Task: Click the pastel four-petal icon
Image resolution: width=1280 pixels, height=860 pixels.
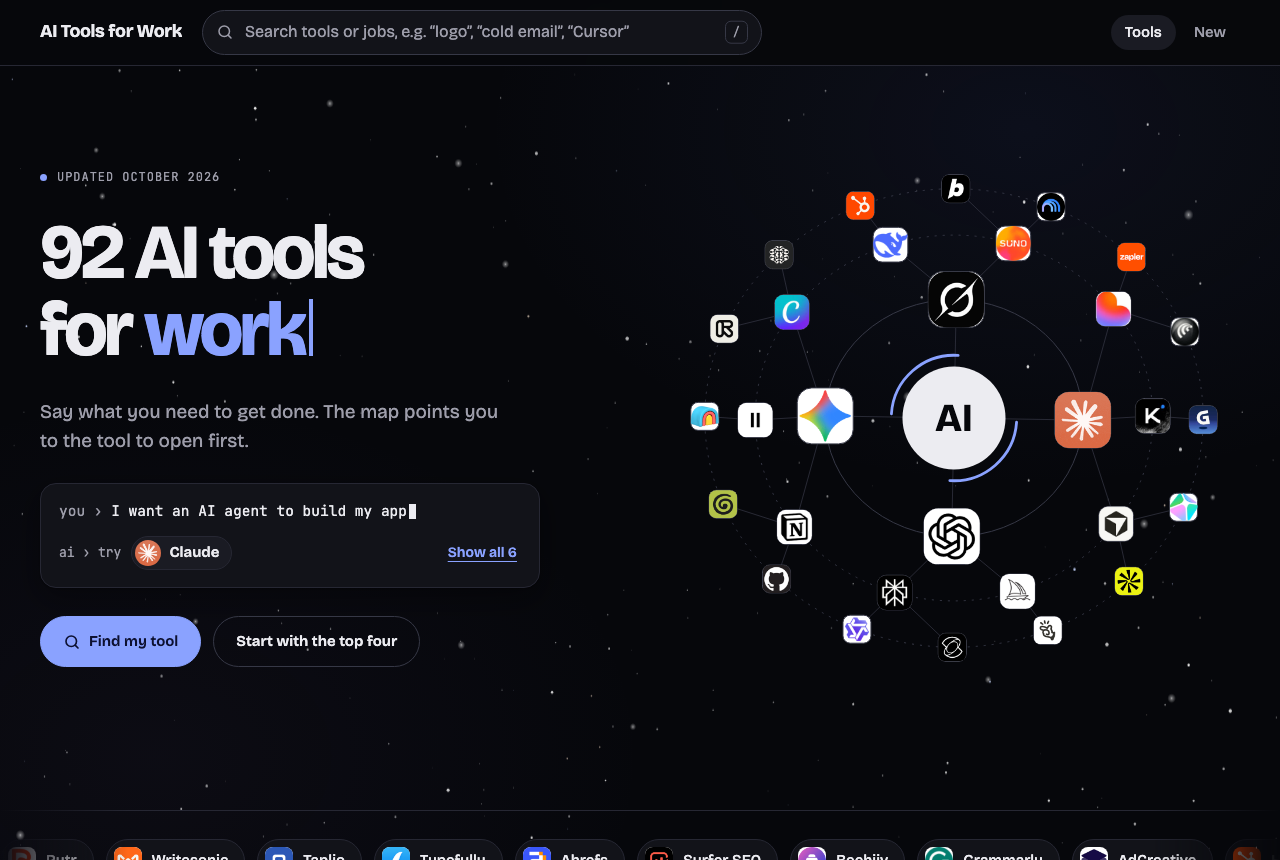Action: [1183, 507]
